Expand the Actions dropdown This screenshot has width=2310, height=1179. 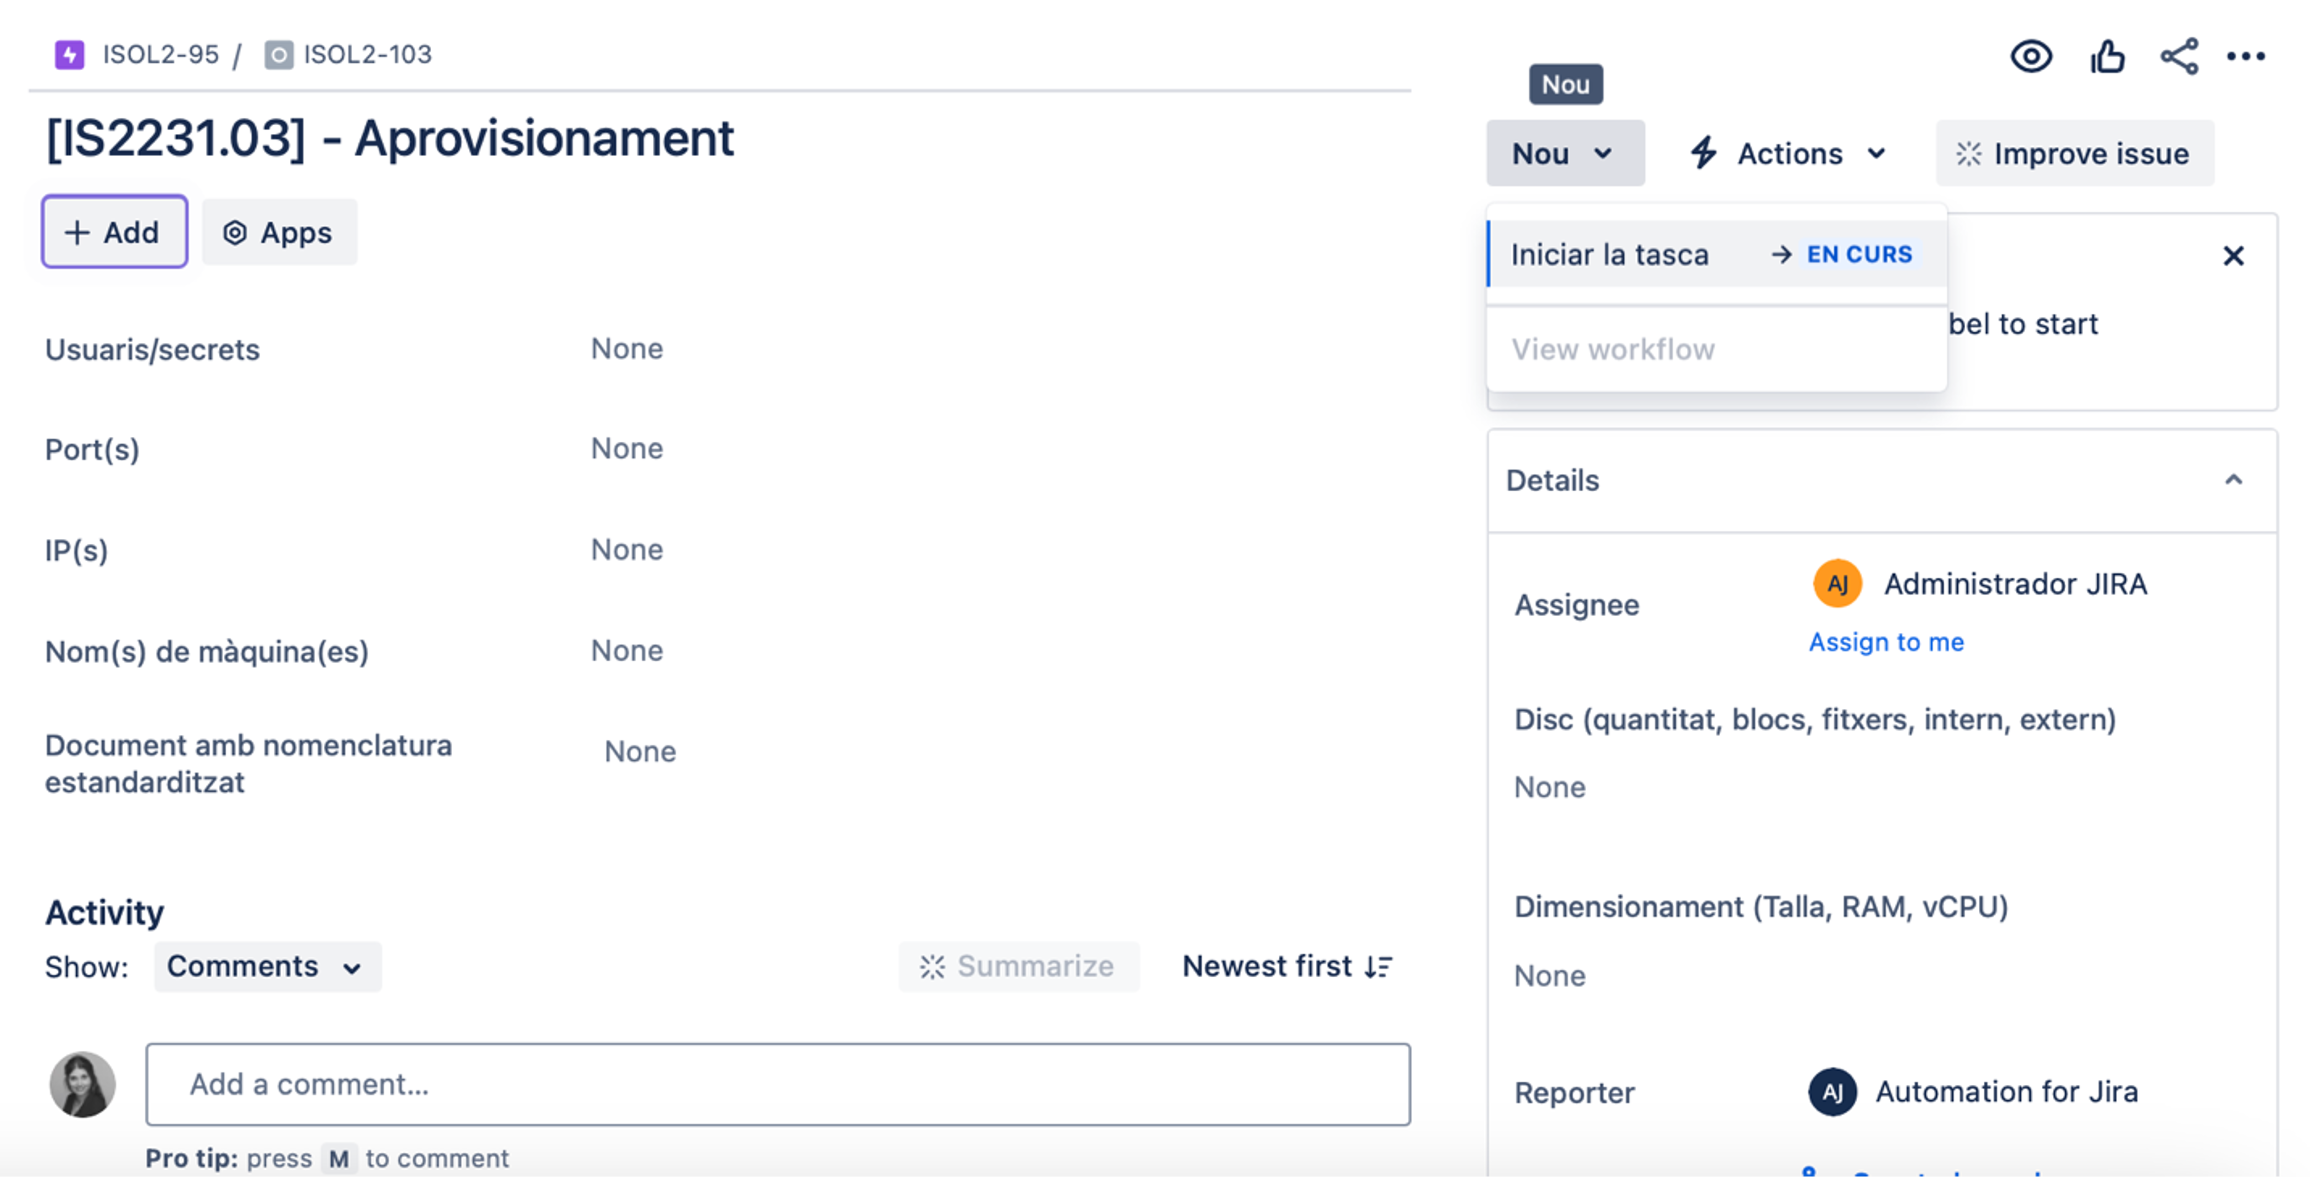(1788, 153)
